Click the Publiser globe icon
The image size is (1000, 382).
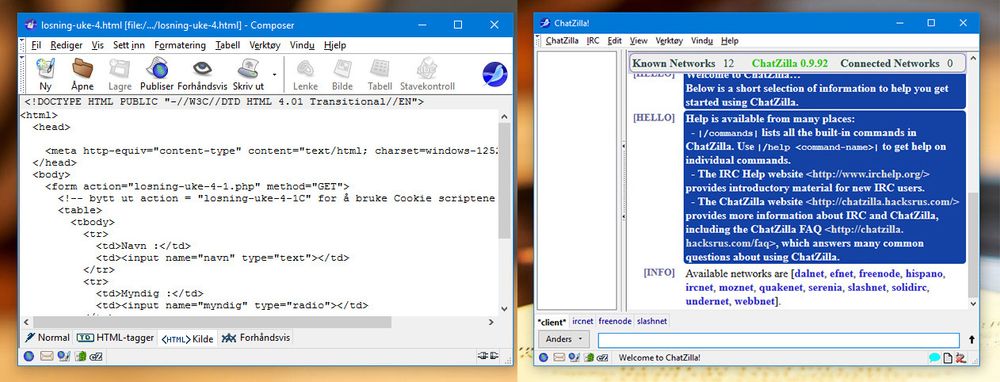(157, 68)
